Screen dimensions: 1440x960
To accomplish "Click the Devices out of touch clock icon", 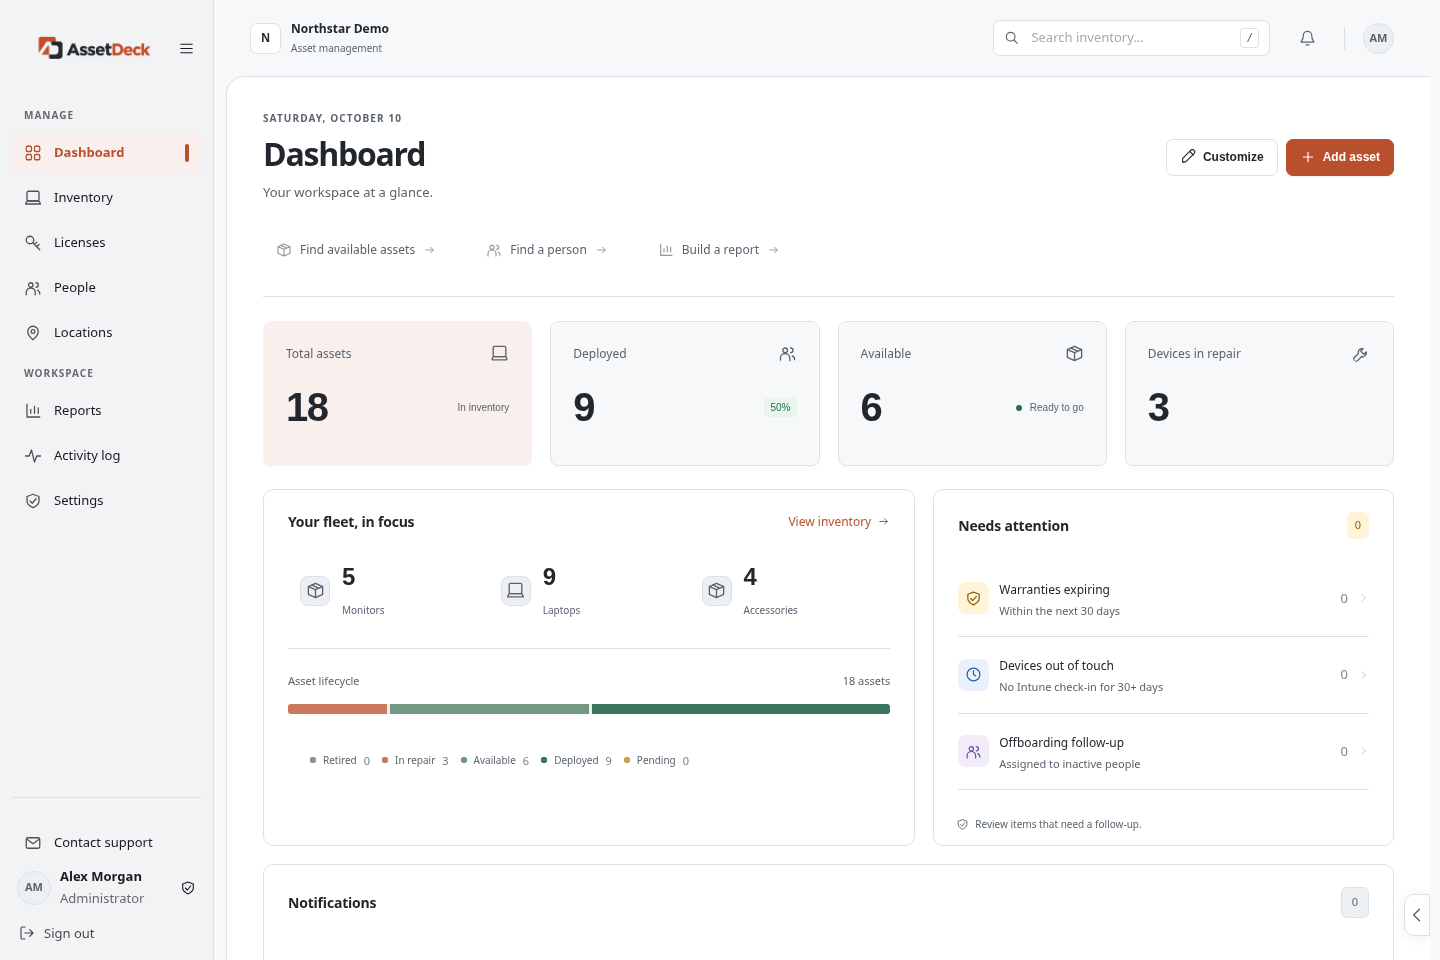I will pos(973,675).
